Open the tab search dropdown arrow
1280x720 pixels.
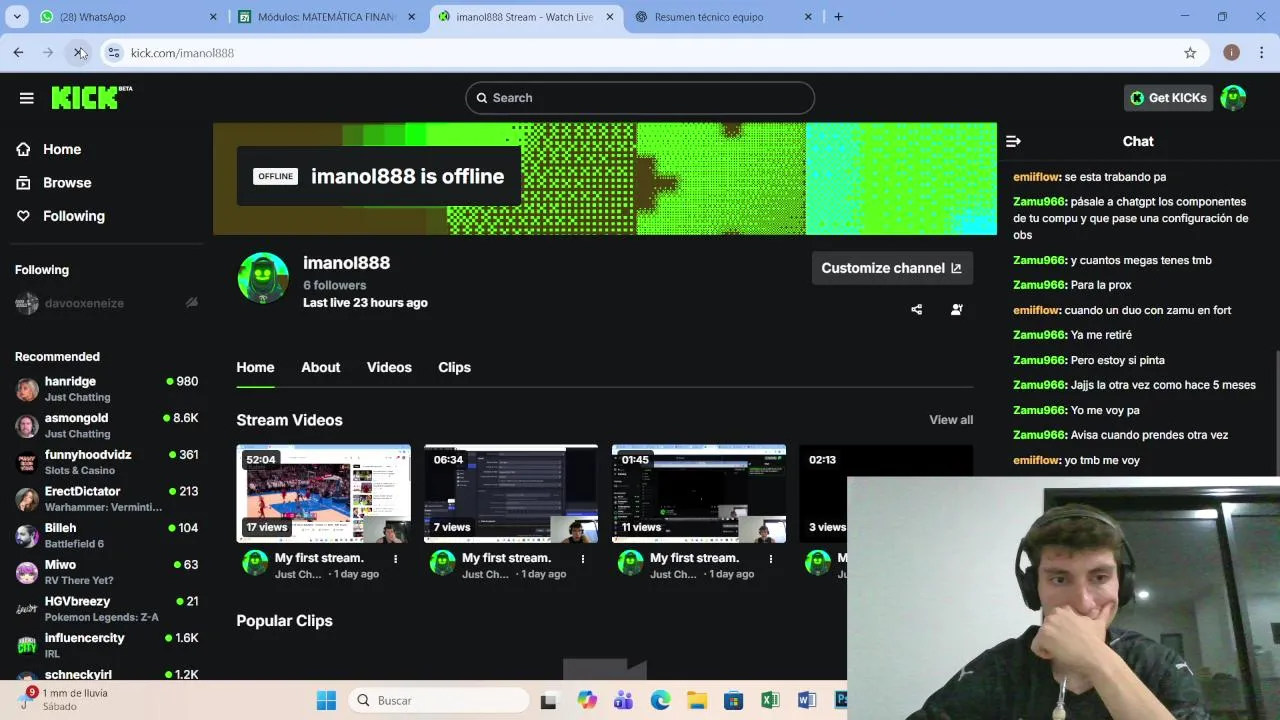point(17,17)
